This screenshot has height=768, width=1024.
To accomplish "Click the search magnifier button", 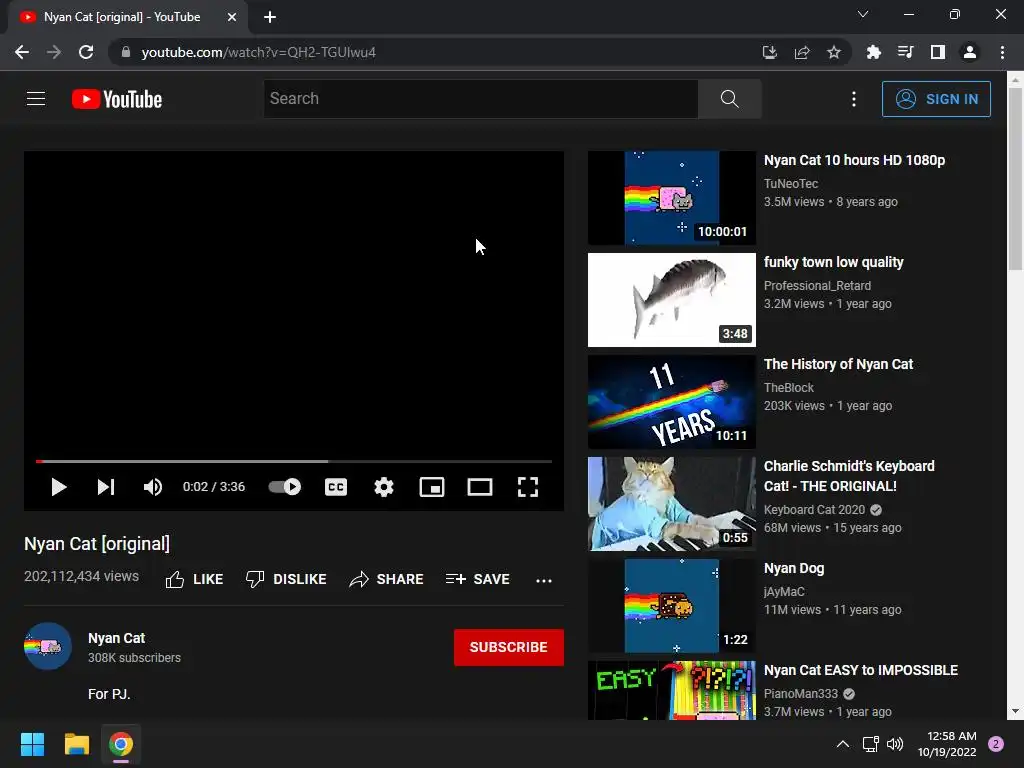I will point(729,99).
